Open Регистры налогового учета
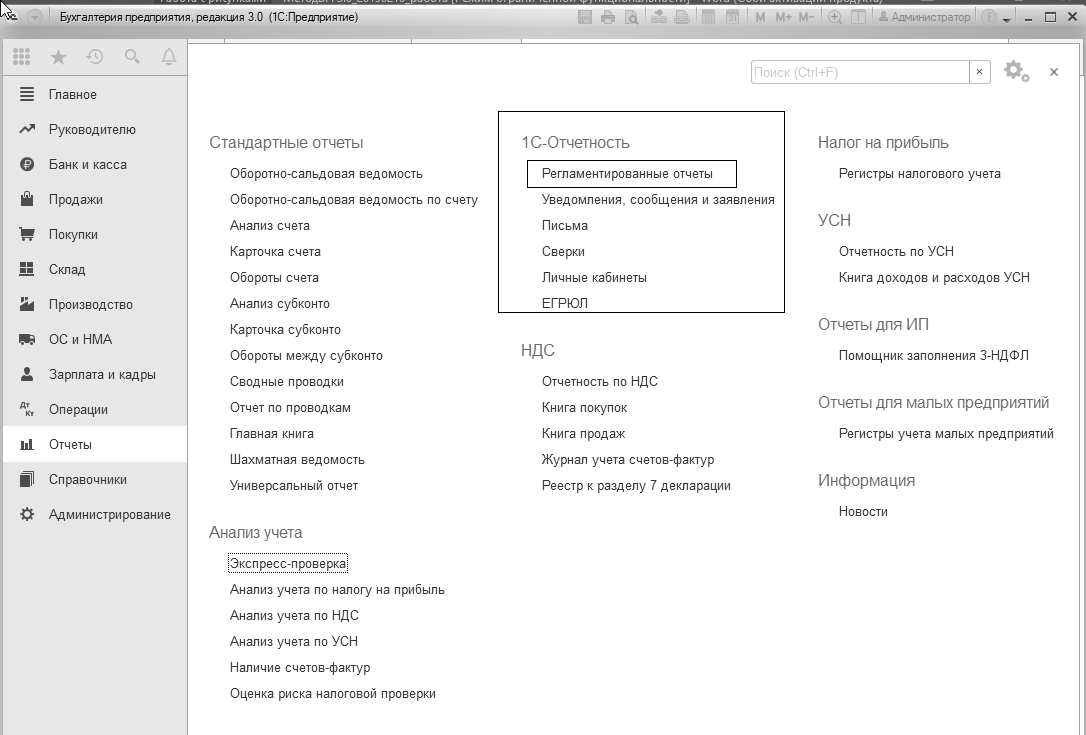The width and height of the screenshot is (1086, 735). tap(920, 174)
